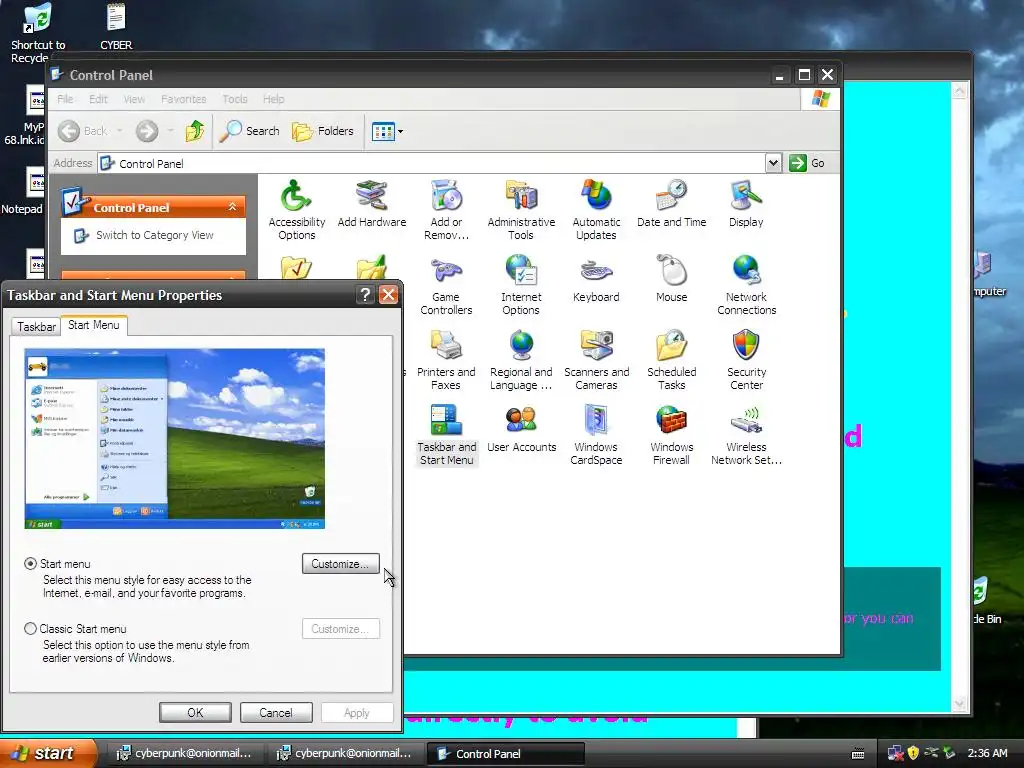Click Cancel in Taskbar properties dialog
Screen dimensions: 1024x768
coord(276,712)
